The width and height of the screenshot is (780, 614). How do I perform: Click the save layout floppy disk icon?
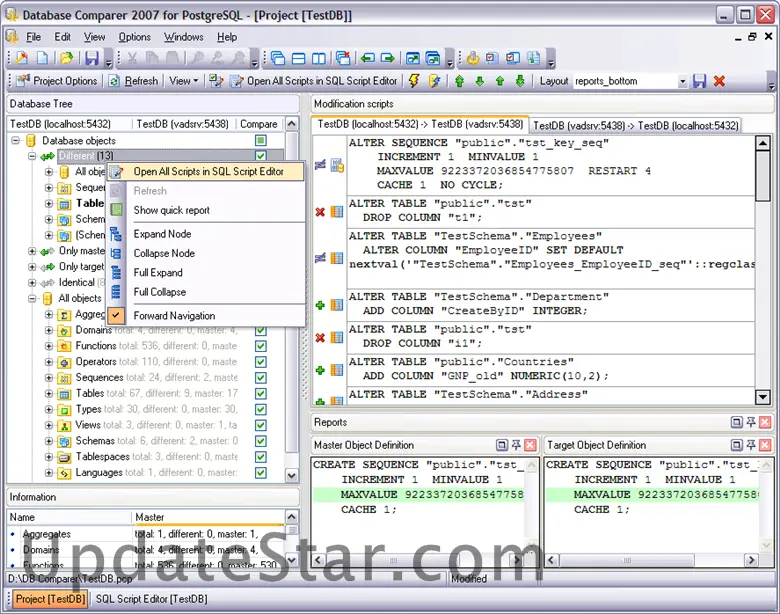(x=699, y=81)
